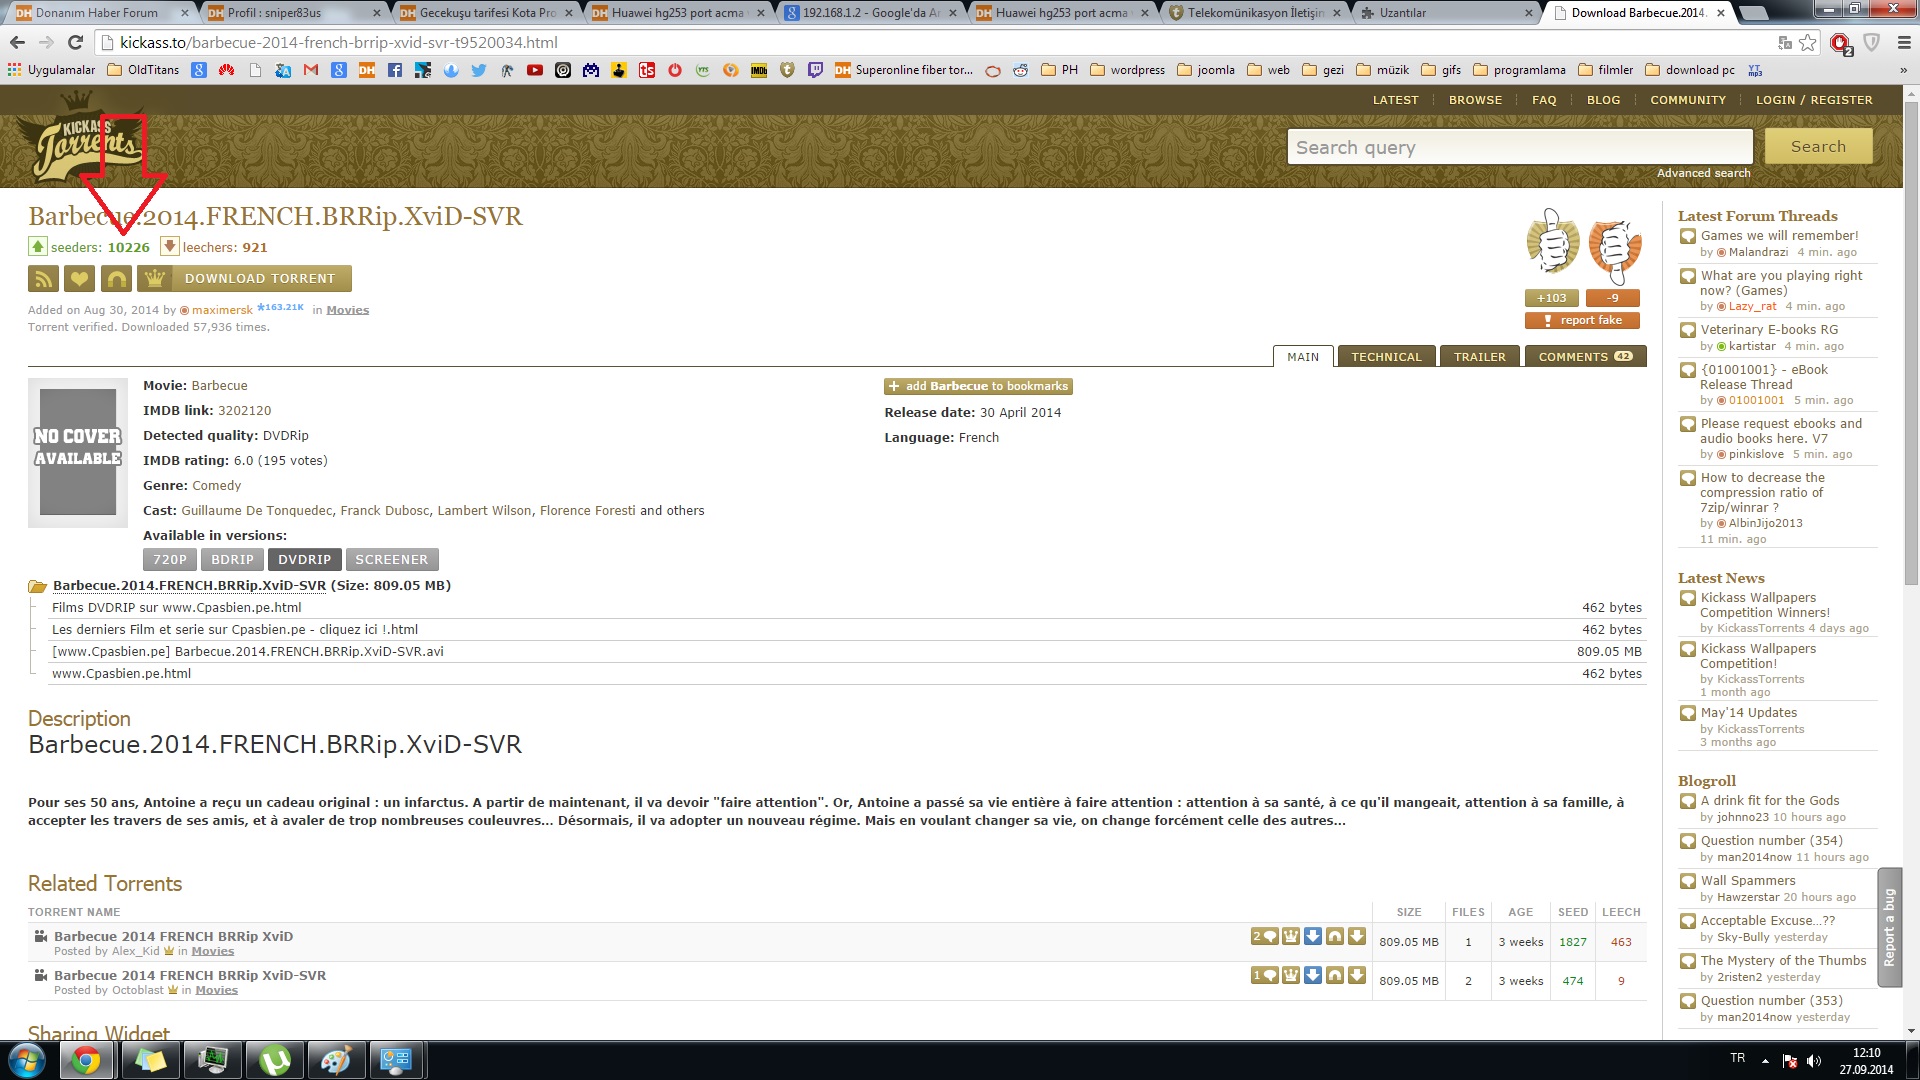1920x1080 pixels.
Task: Open the IMDB link 3202120
Action: 244,411
